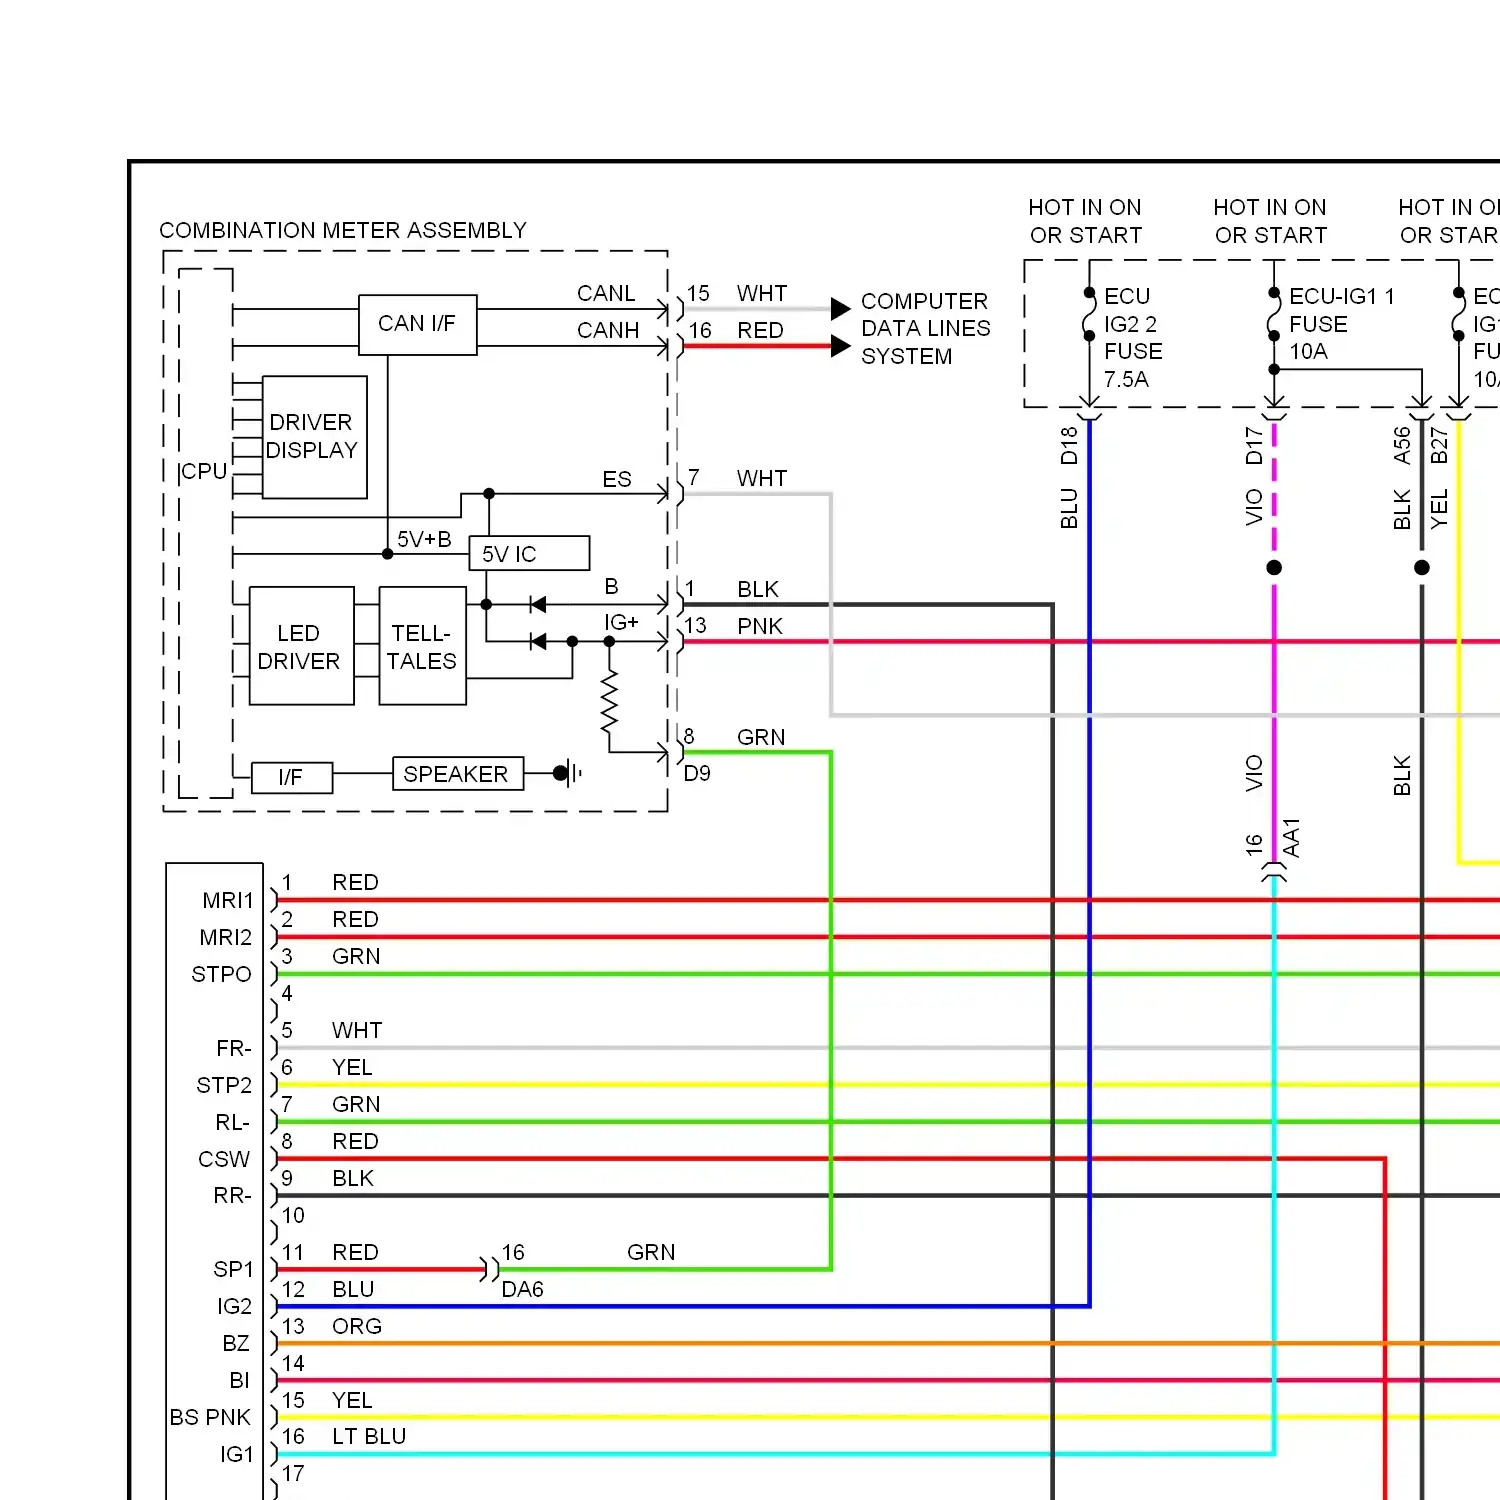Select the "CPU" label
This screenshot has width=1500, height=1500.
tap(204, 471)
